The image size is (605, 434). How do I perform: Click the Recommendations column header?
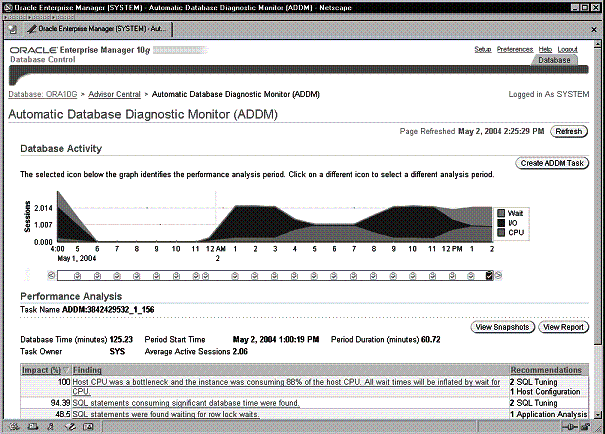pyautogui.click(x=546, y=370)
